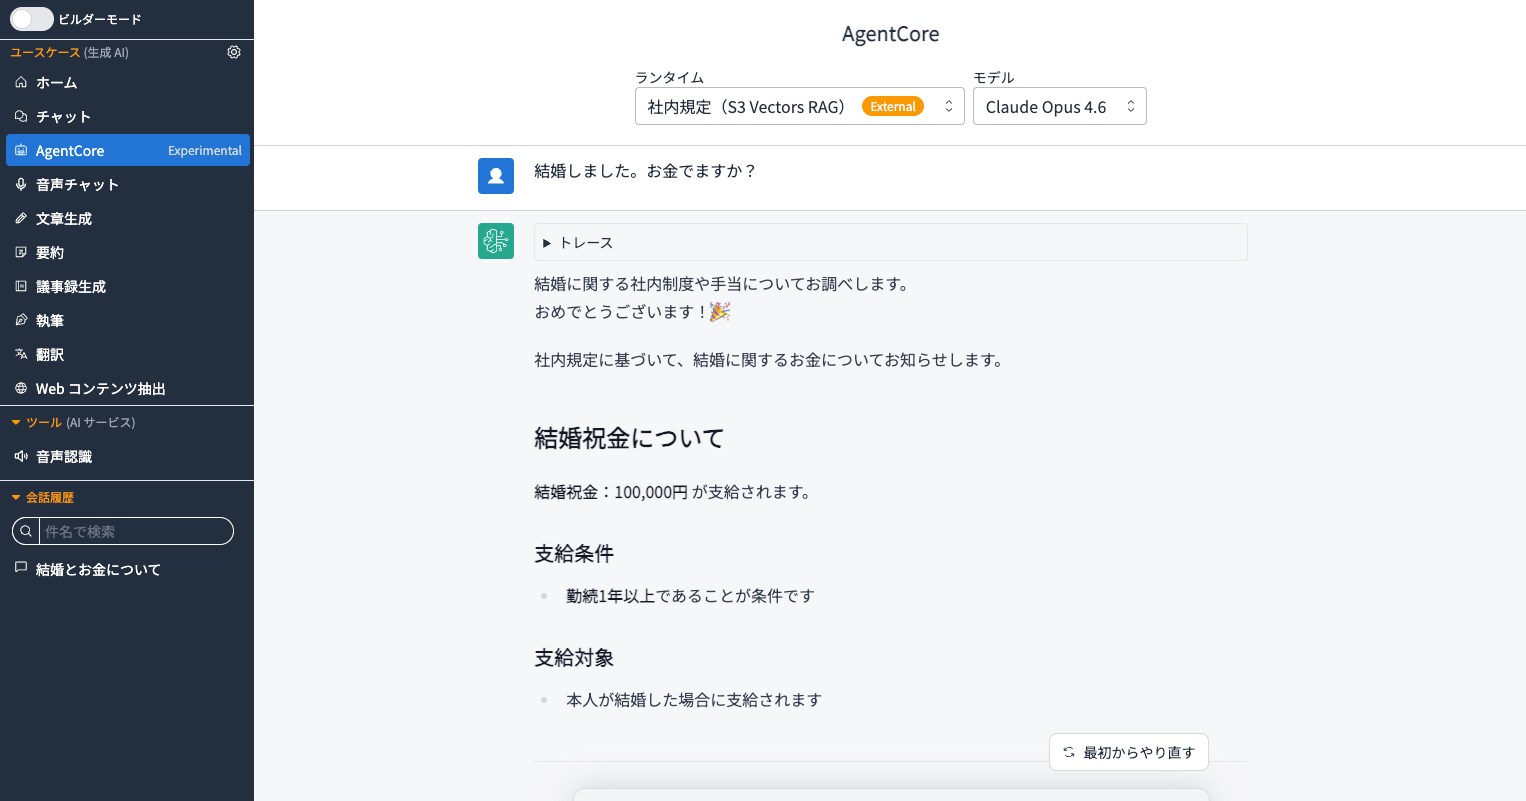
Task: Click the 最初からやり直す button
Action: [x=1129, y=752]
